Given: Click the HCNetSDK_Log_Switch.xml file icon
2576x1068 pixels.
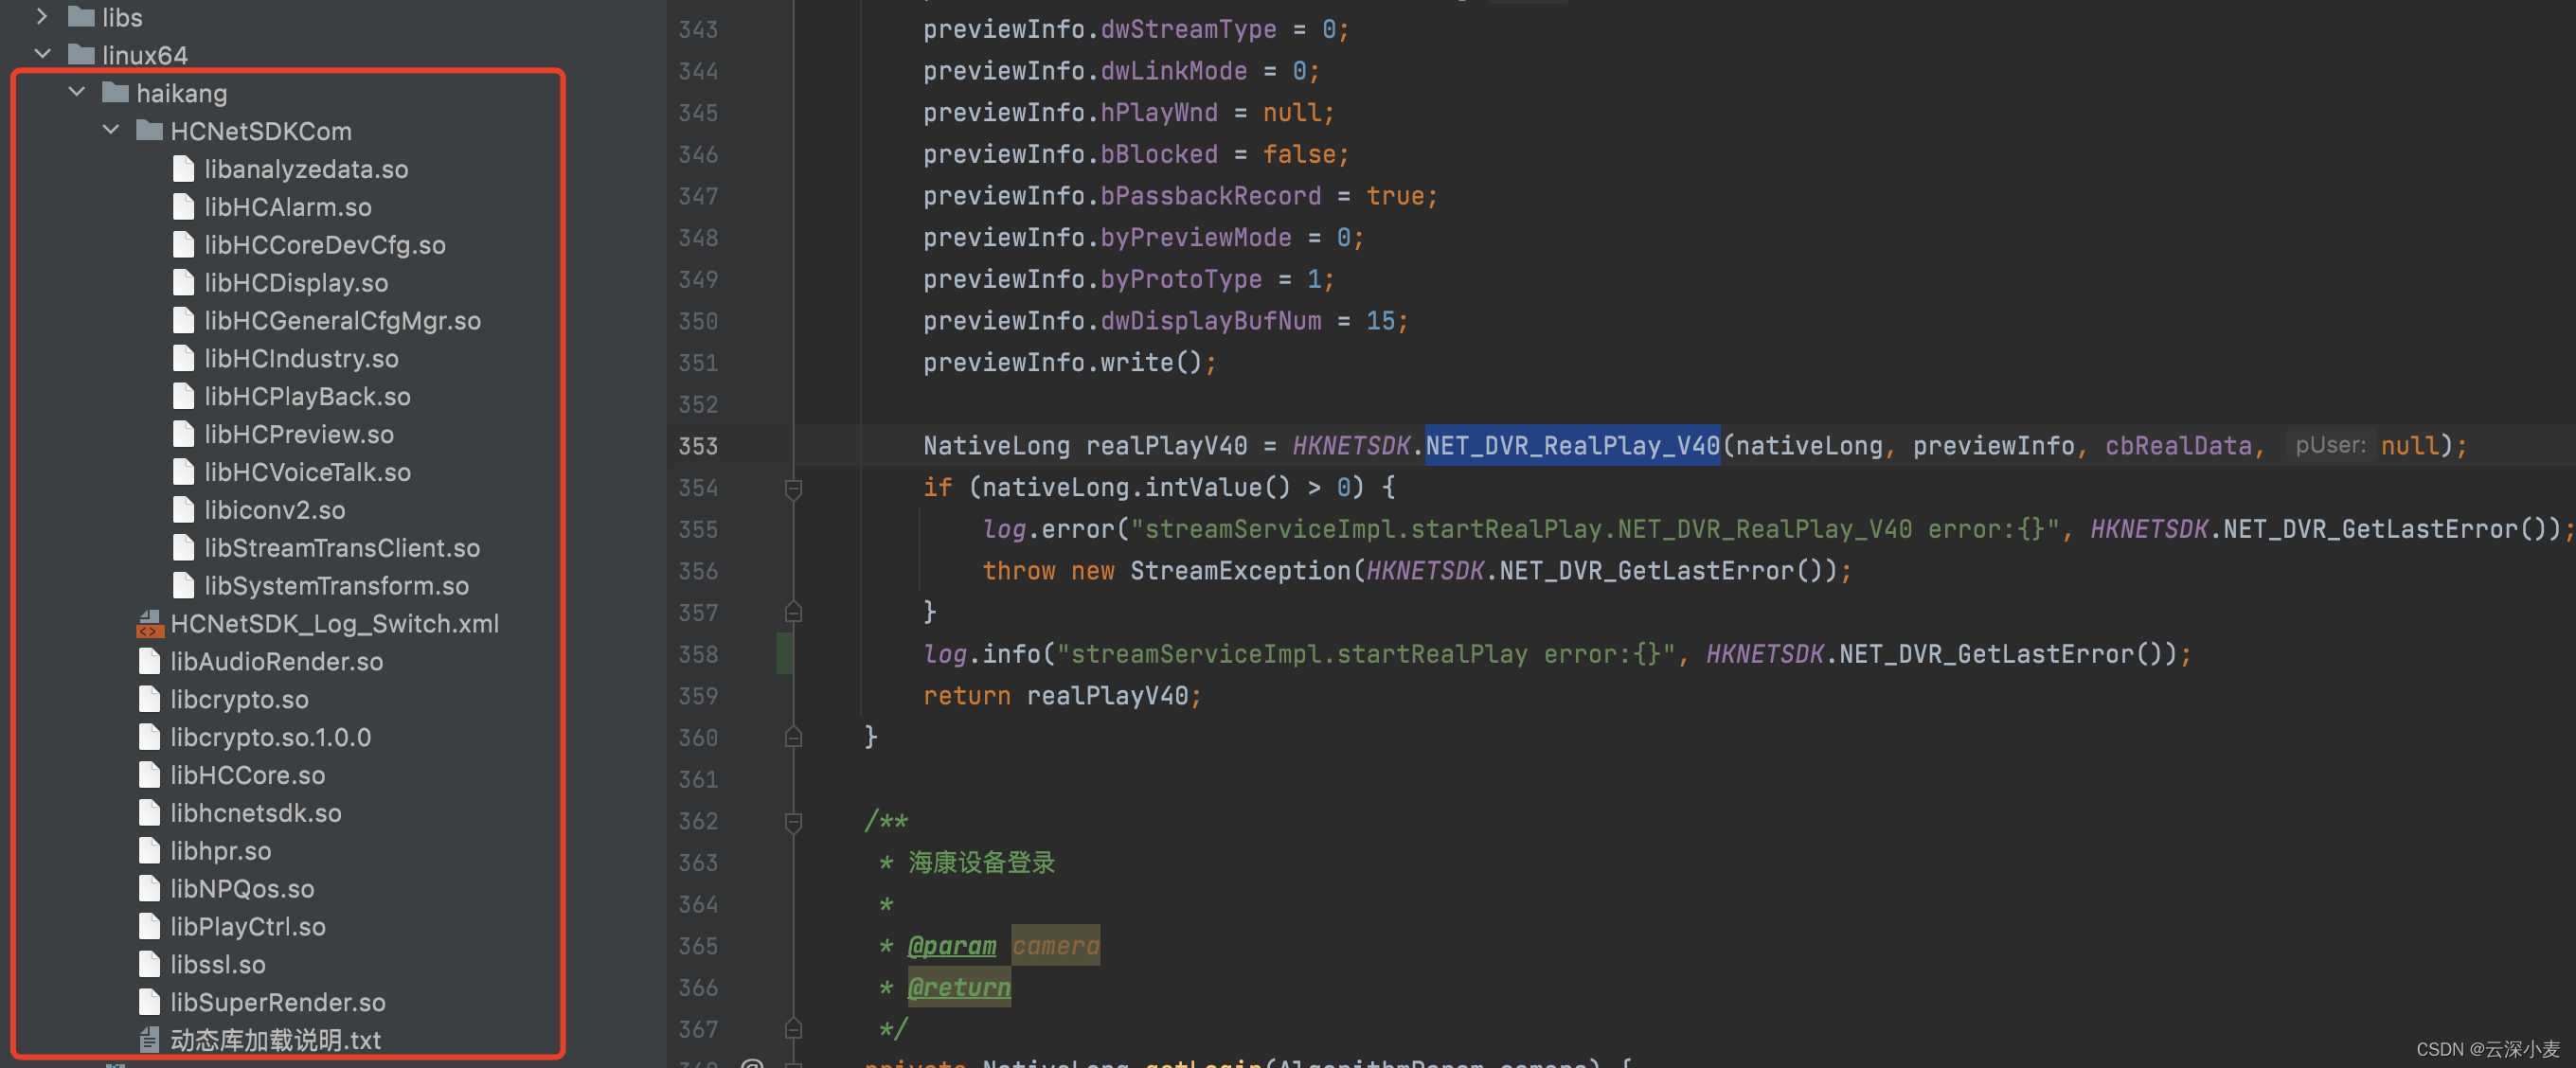Looking at the screenshot, I should coord(149,624).
